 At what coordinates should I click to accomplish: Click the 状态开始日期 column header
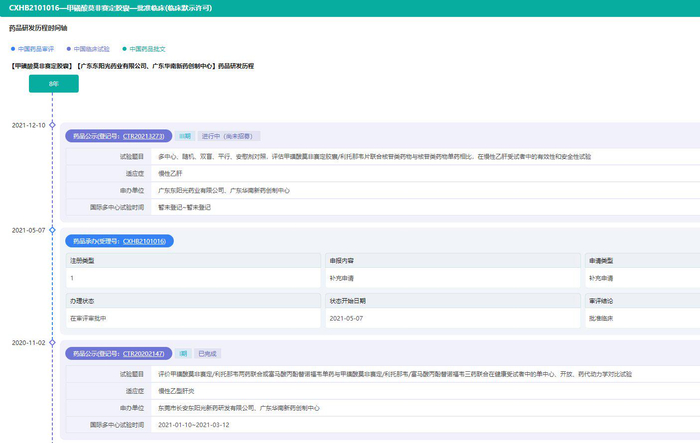pyautogui.click(x=453, y=301)
